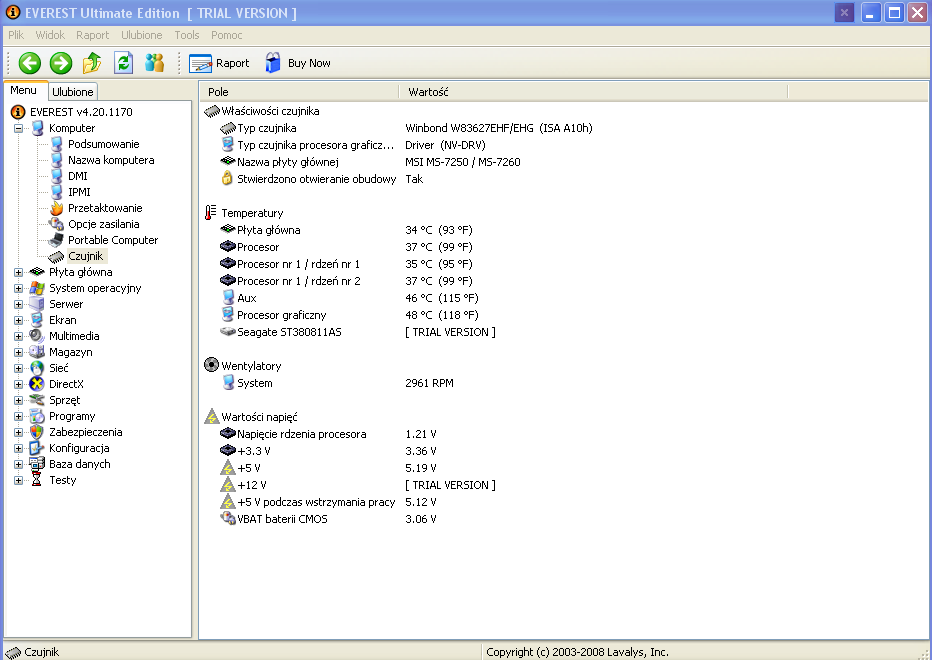
Task: Open the Widok menu
Action: [50, 35]
